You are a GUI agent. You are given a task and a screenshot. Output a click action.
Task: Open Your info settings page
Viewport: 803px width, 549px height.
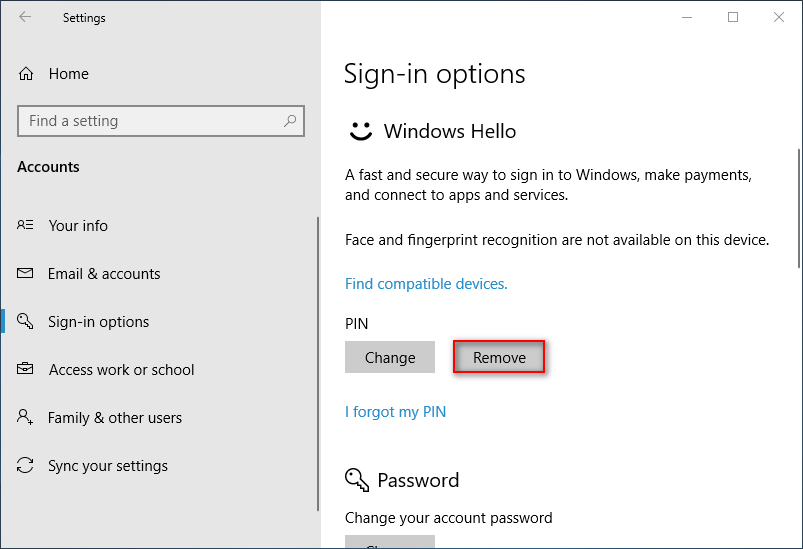pos(78,226)
